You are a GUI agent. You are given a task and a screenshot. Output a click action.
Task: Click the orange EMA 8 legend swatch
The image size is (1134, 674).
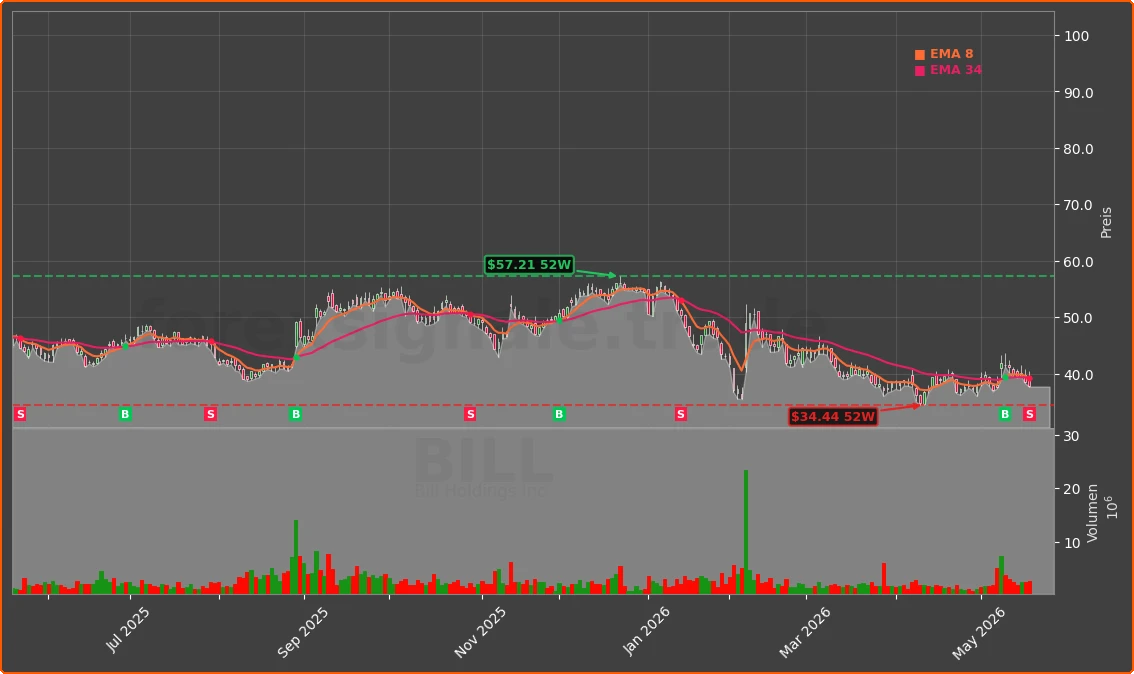[920, 55]
